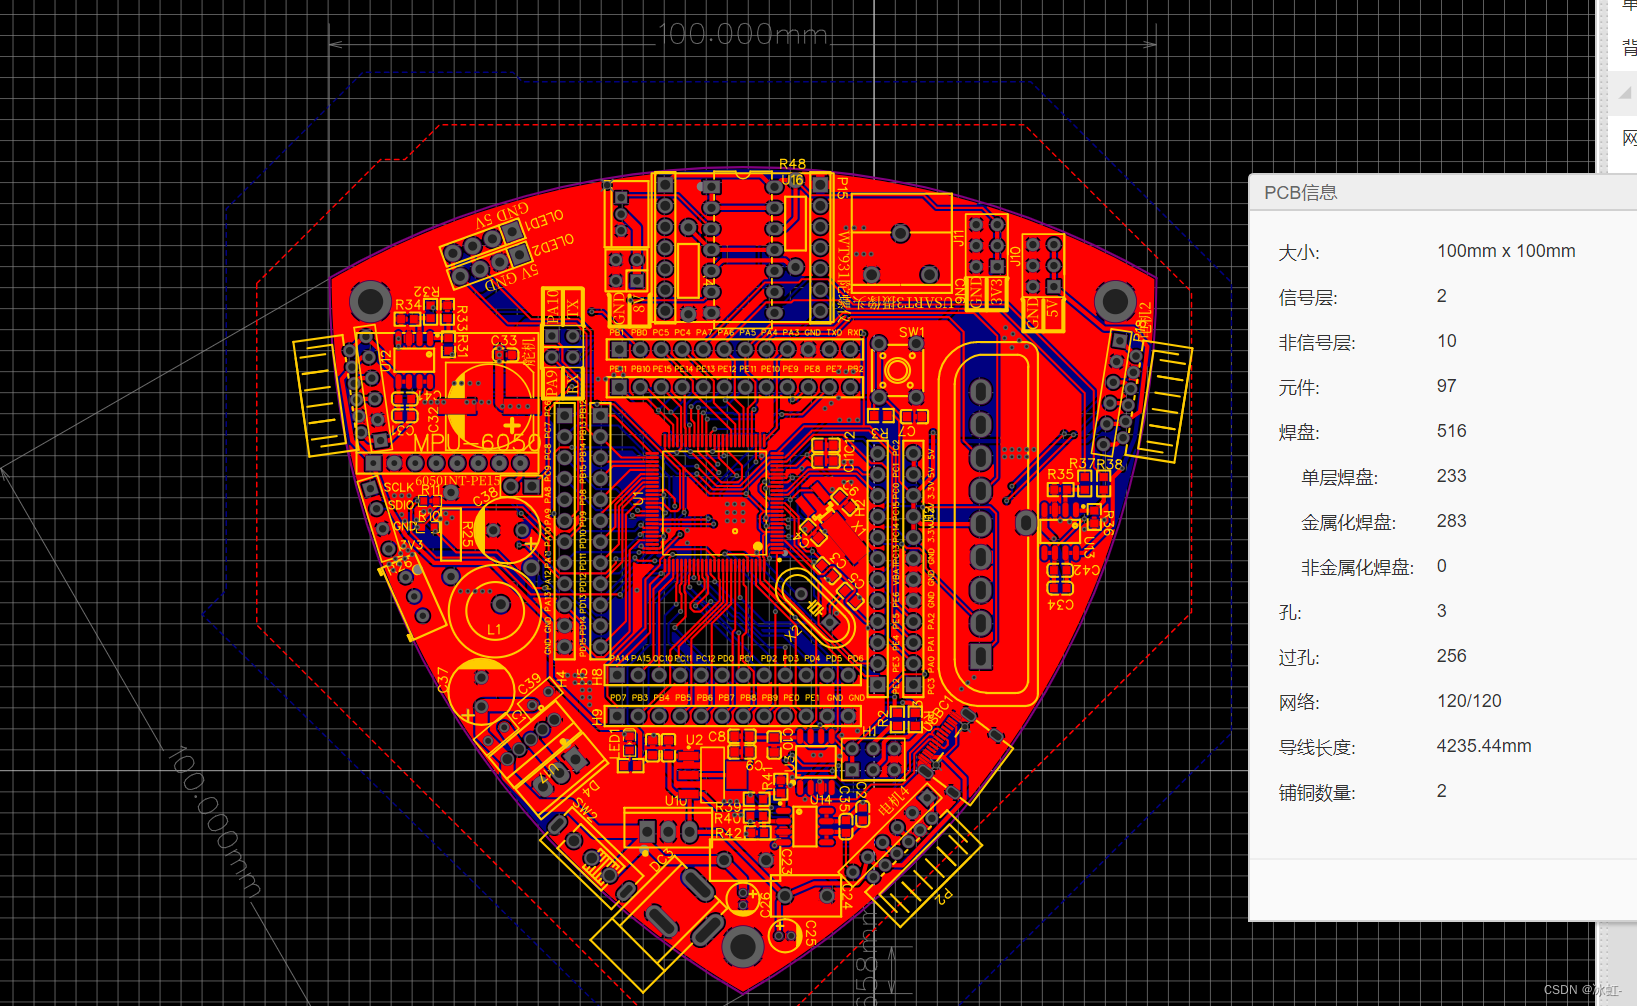
Task: Select the 过孔 count value 256
Action: pyautogui.click(x=1452, y=656)
